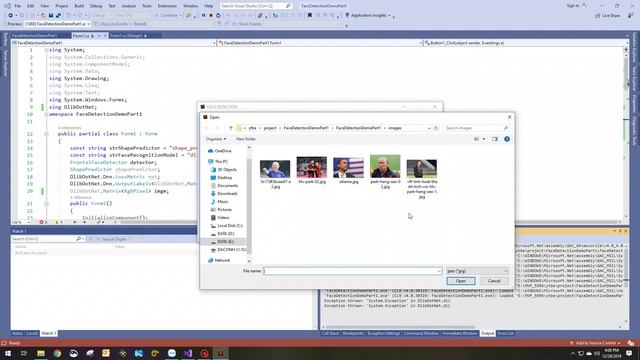The width and height of the screenshot is (640, 360).
Task: Click the Help icon in Open dialog
Action: pos(507,139)
